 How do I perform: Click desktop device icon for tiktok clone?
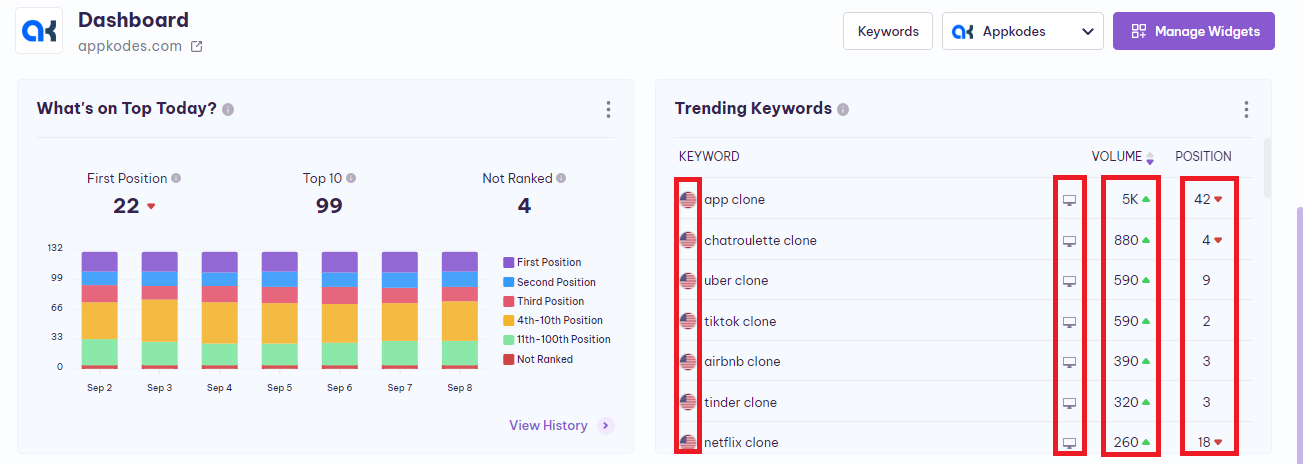(x=1069, y=322)
